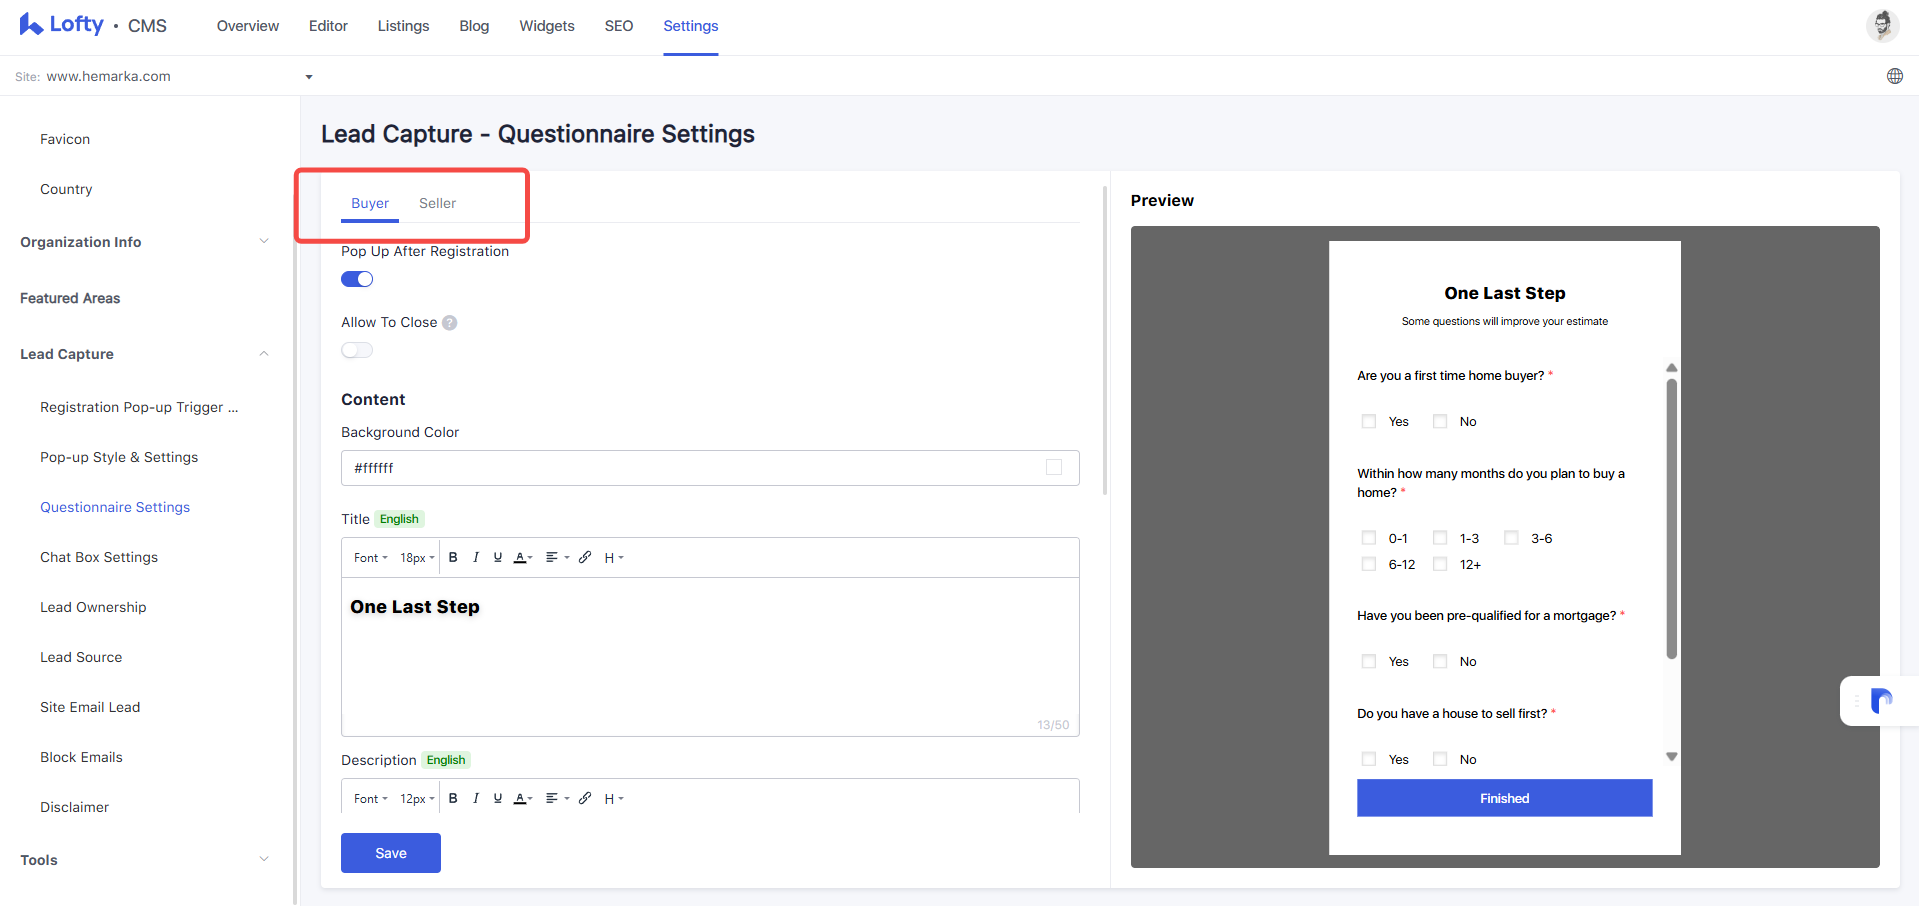The height and width of the screenshot is (906, 1919).
Task: Open the Widgets menu
Action: 547,26
